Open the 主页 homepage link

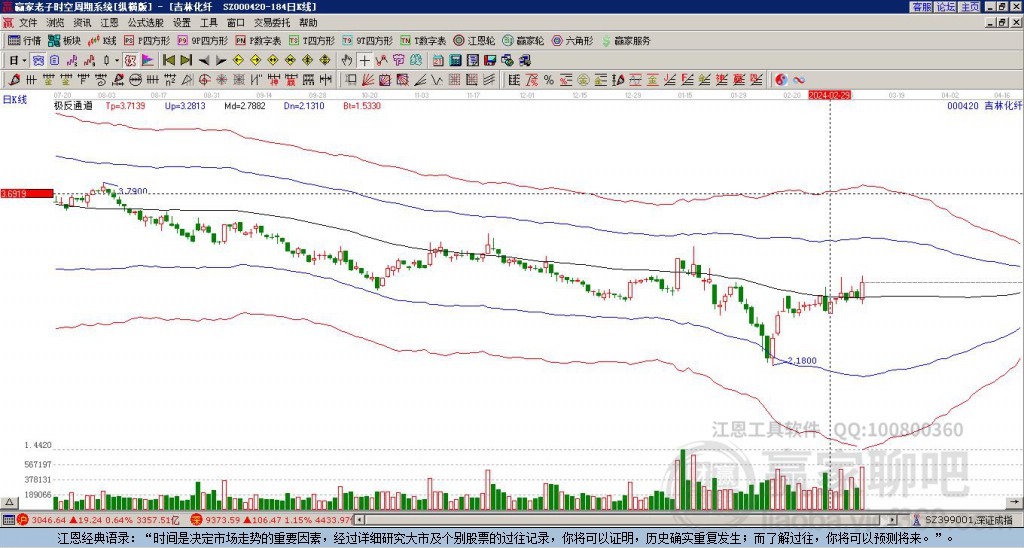point(970,7)
